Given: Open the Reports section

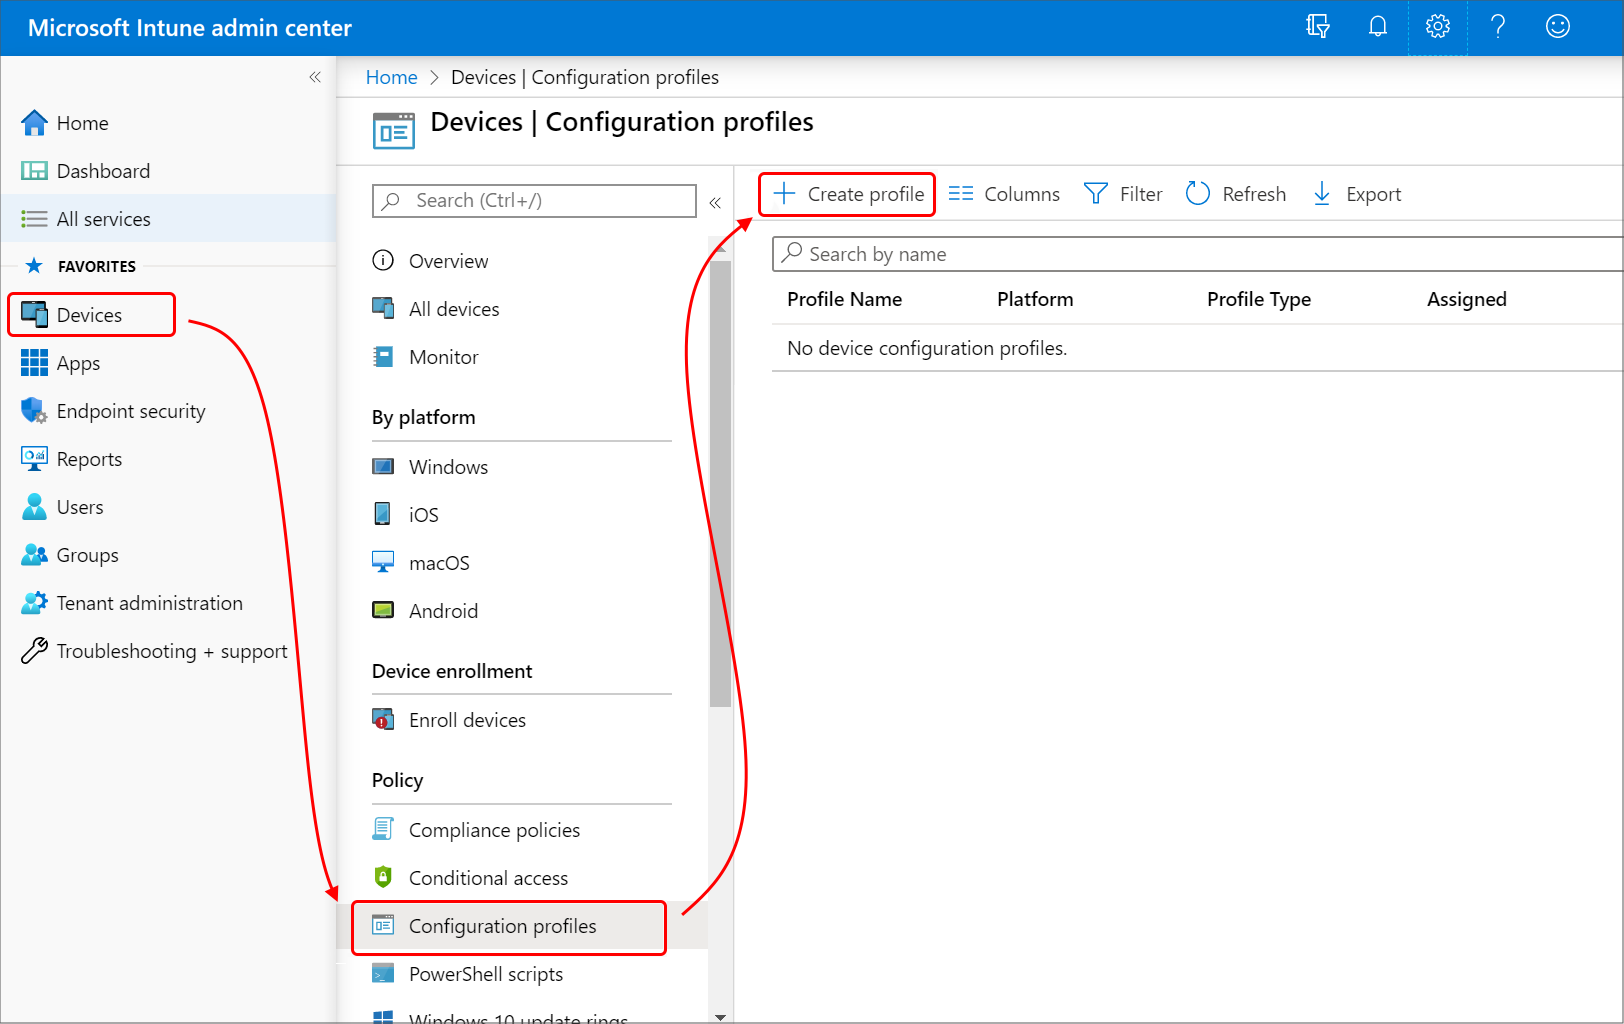Looking at the screenshot, I should coord(88,459).
